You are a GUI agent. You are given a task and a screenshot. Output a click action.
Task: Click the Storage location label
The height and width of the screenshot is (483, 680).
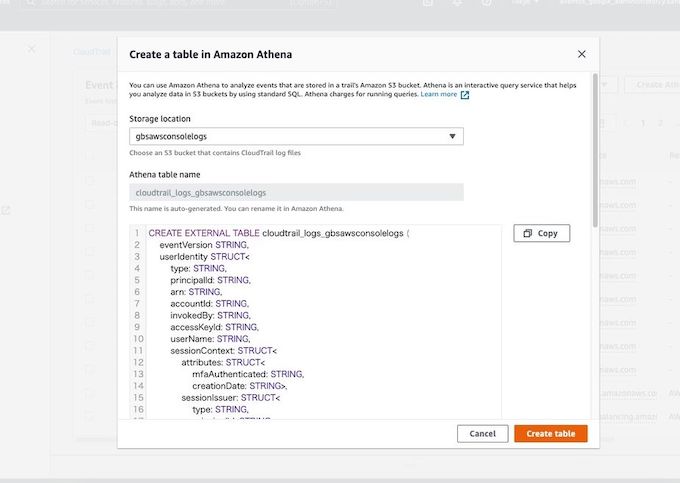coord(160,119)
